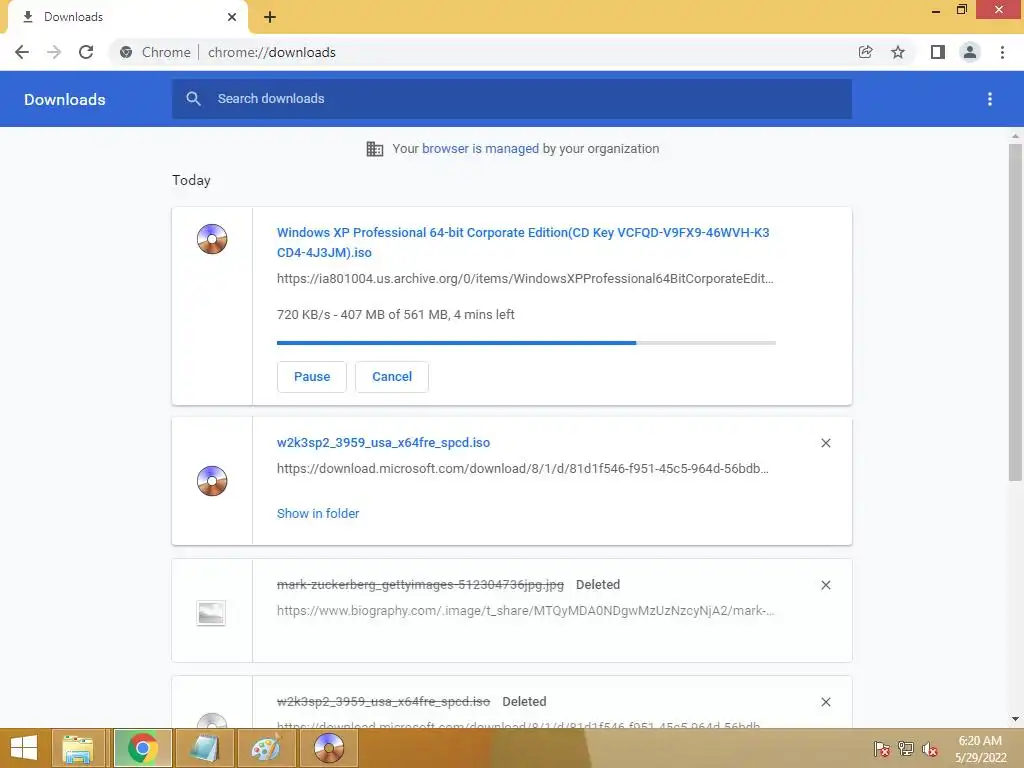Click the Action Center flag tray icon
This screenshot has width=1024, height=768.
[x=882, y=748]
